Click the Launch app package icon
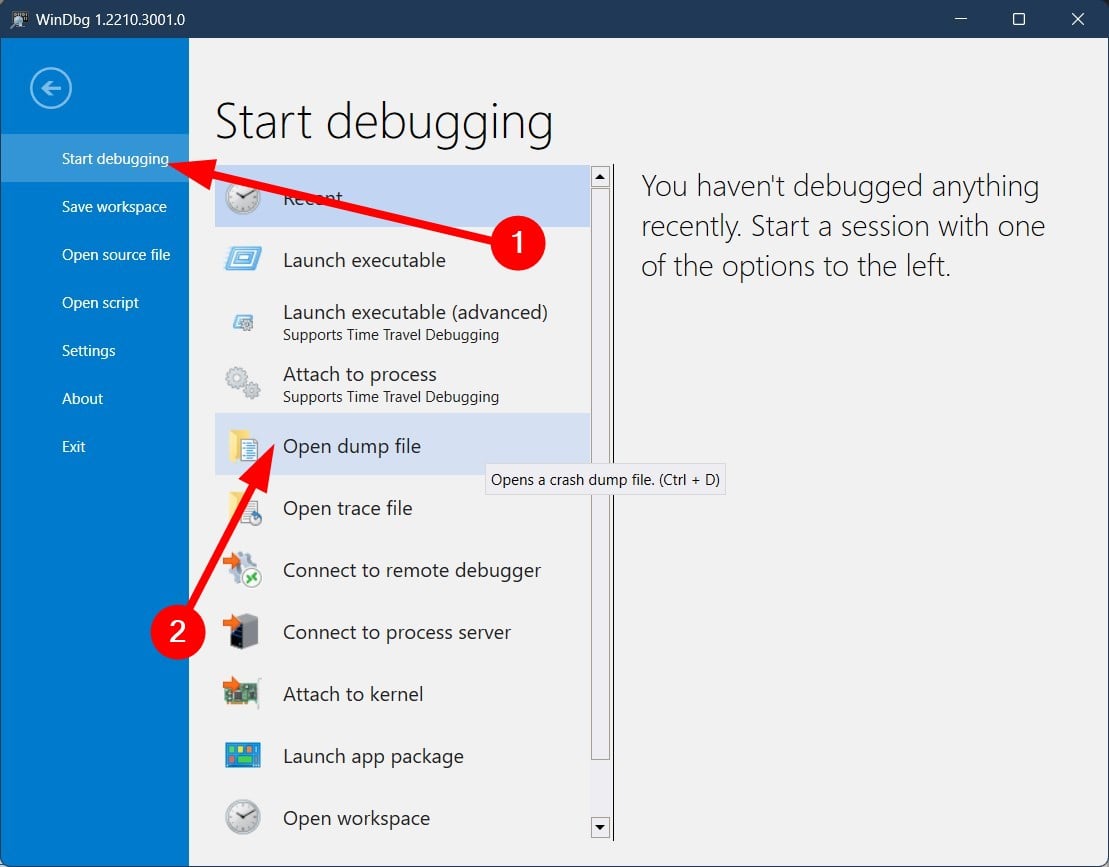Screen dimensions: 1109x867 point(243,755)
